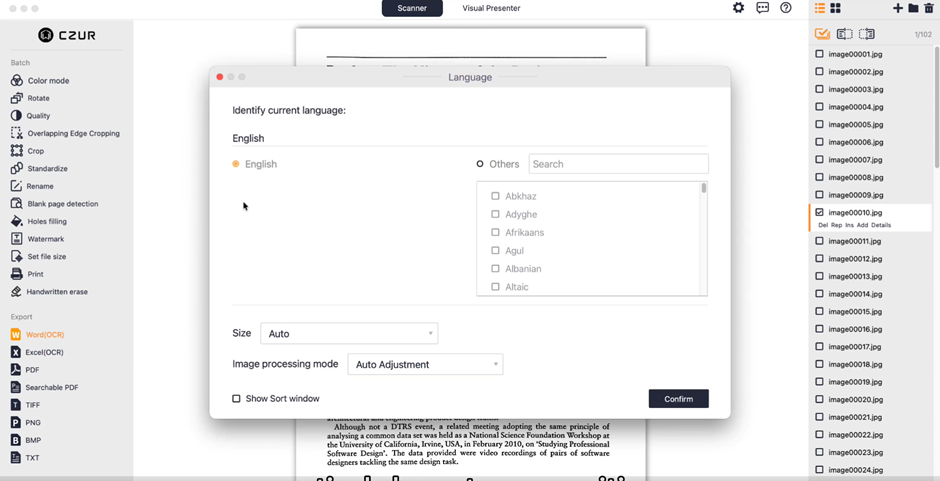Image resolution: width=940 pixels, height=481 pixels.
Task: Open the settings gear icon
Action: click(738, 8)
